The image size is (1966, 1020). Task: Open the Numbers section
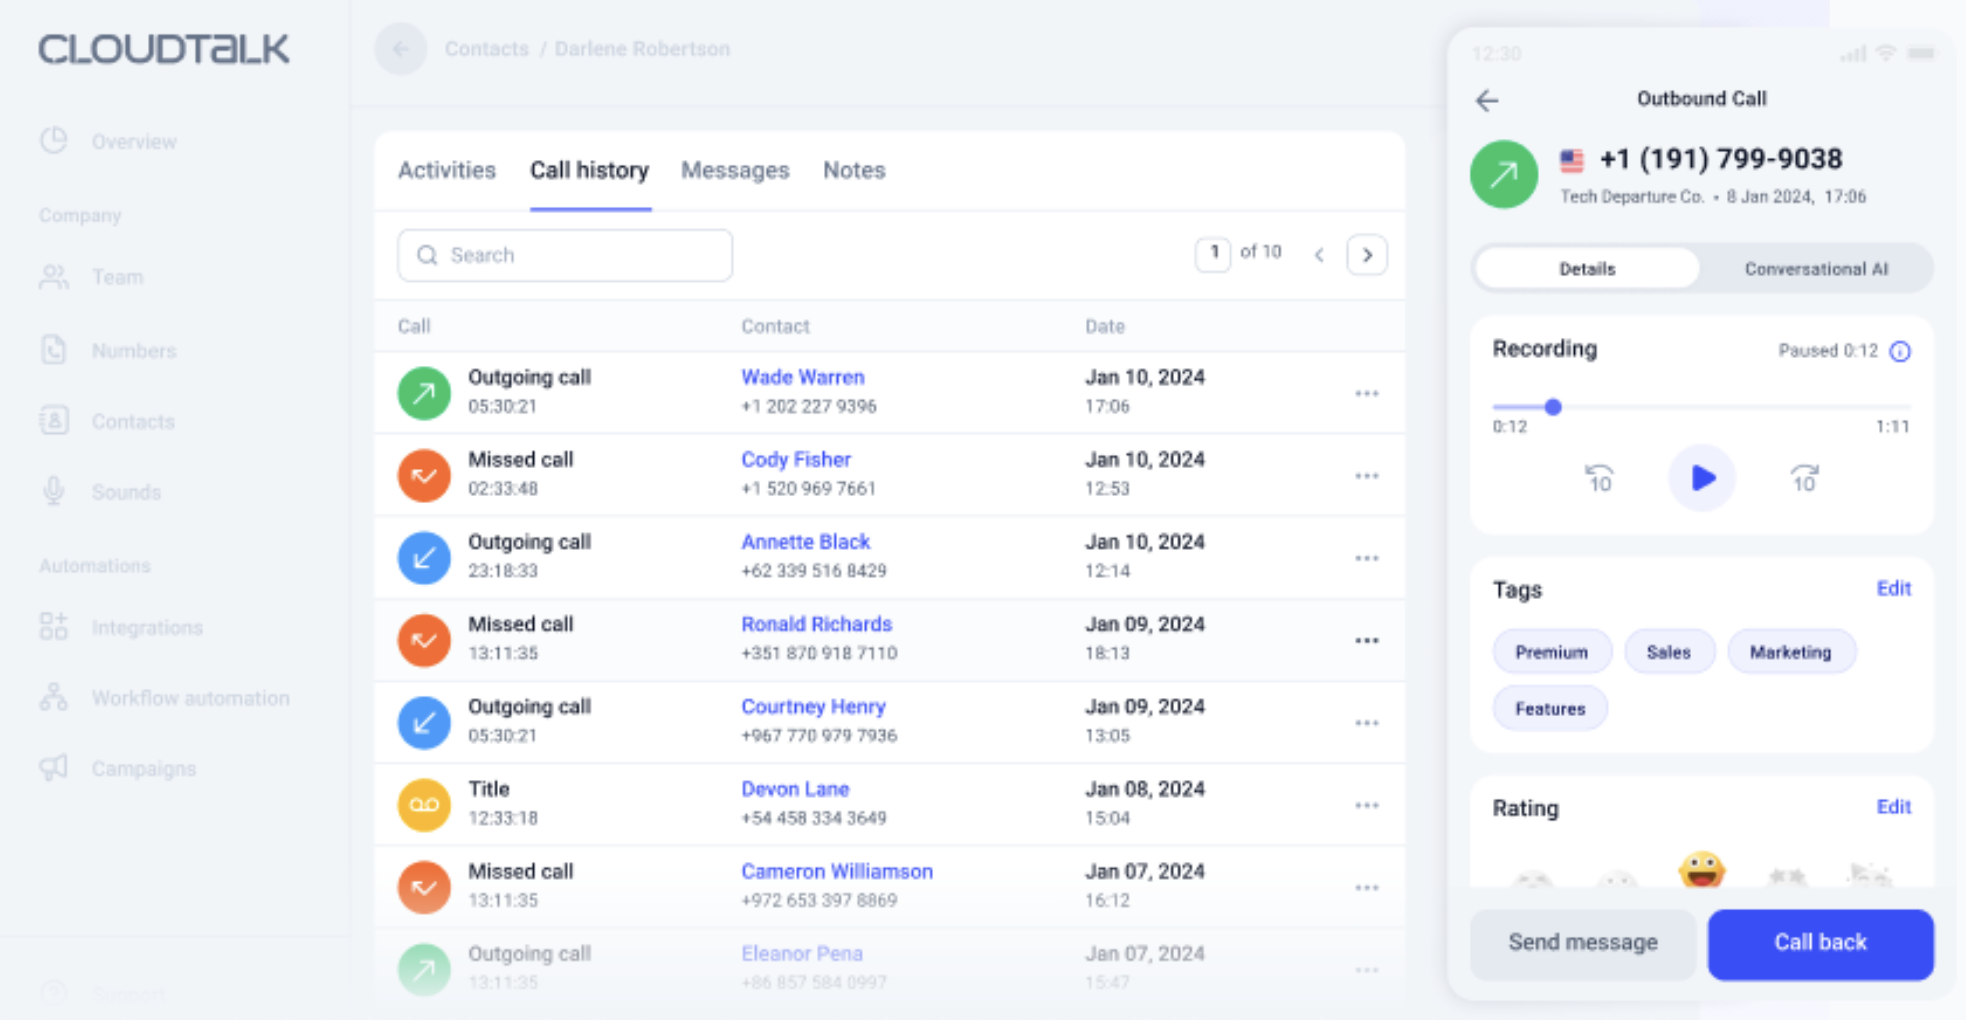pos(133,350)
